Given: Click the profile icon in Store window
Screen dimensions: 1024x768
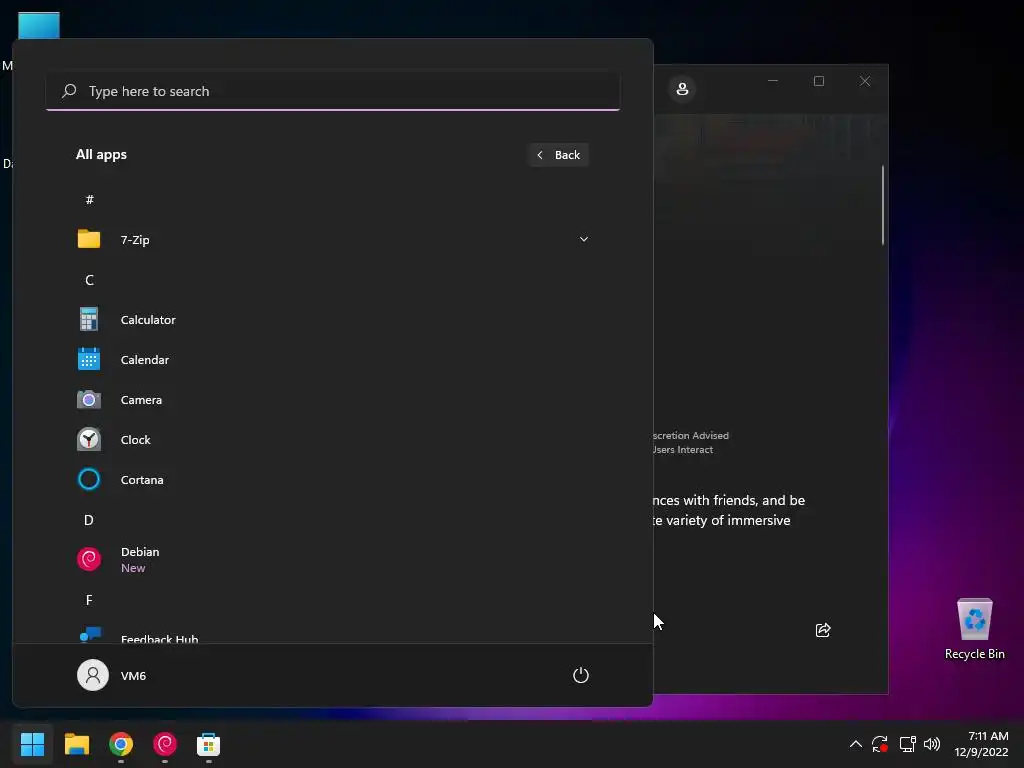Looking at the screenshot, I should (682, 89).
